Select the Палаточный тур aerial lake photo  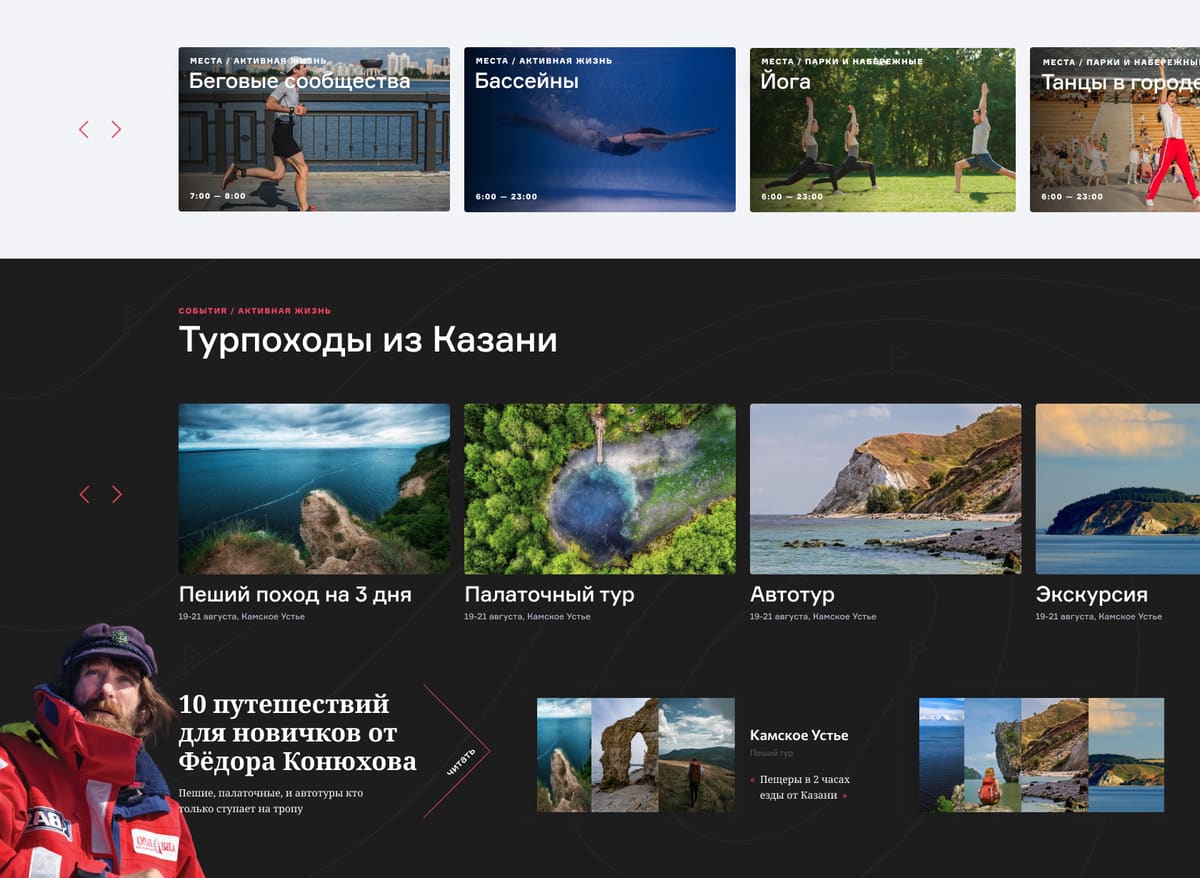pyautogui.click(x=600, y=488)
